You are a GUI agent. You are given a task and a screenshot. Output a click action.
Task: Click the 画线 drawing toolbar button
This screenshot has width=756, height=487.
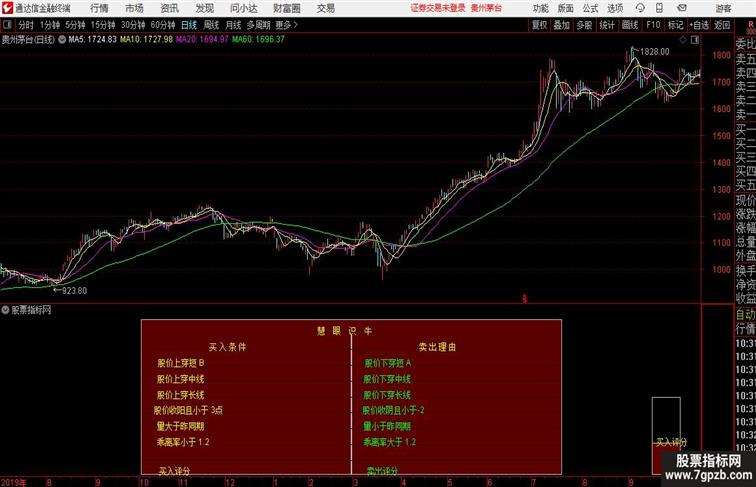[x=630, y=25]
